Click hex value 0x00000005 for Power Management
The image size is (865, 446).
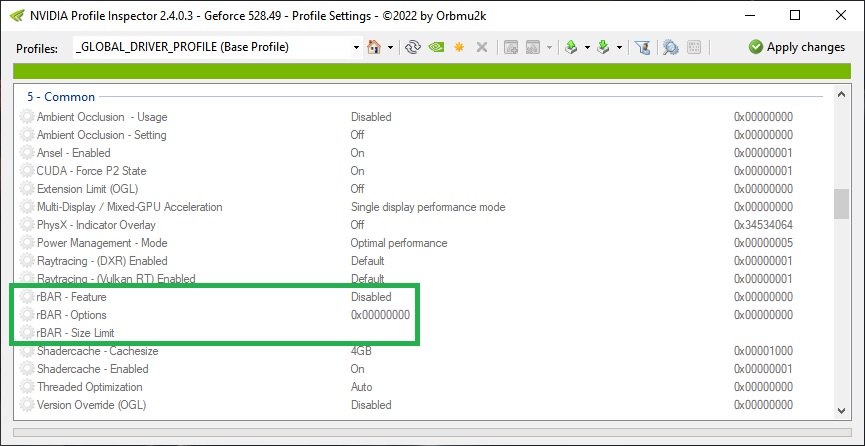(x=763, y=243)
